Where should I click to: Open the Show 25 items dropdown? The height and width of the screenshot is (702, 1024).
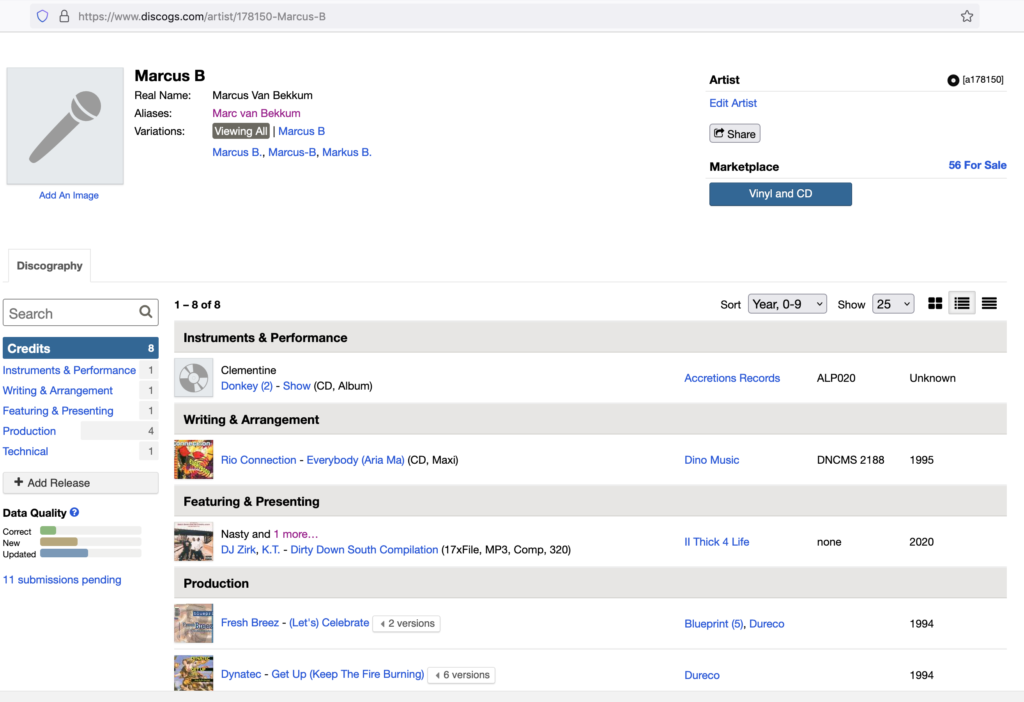[893, 304]
